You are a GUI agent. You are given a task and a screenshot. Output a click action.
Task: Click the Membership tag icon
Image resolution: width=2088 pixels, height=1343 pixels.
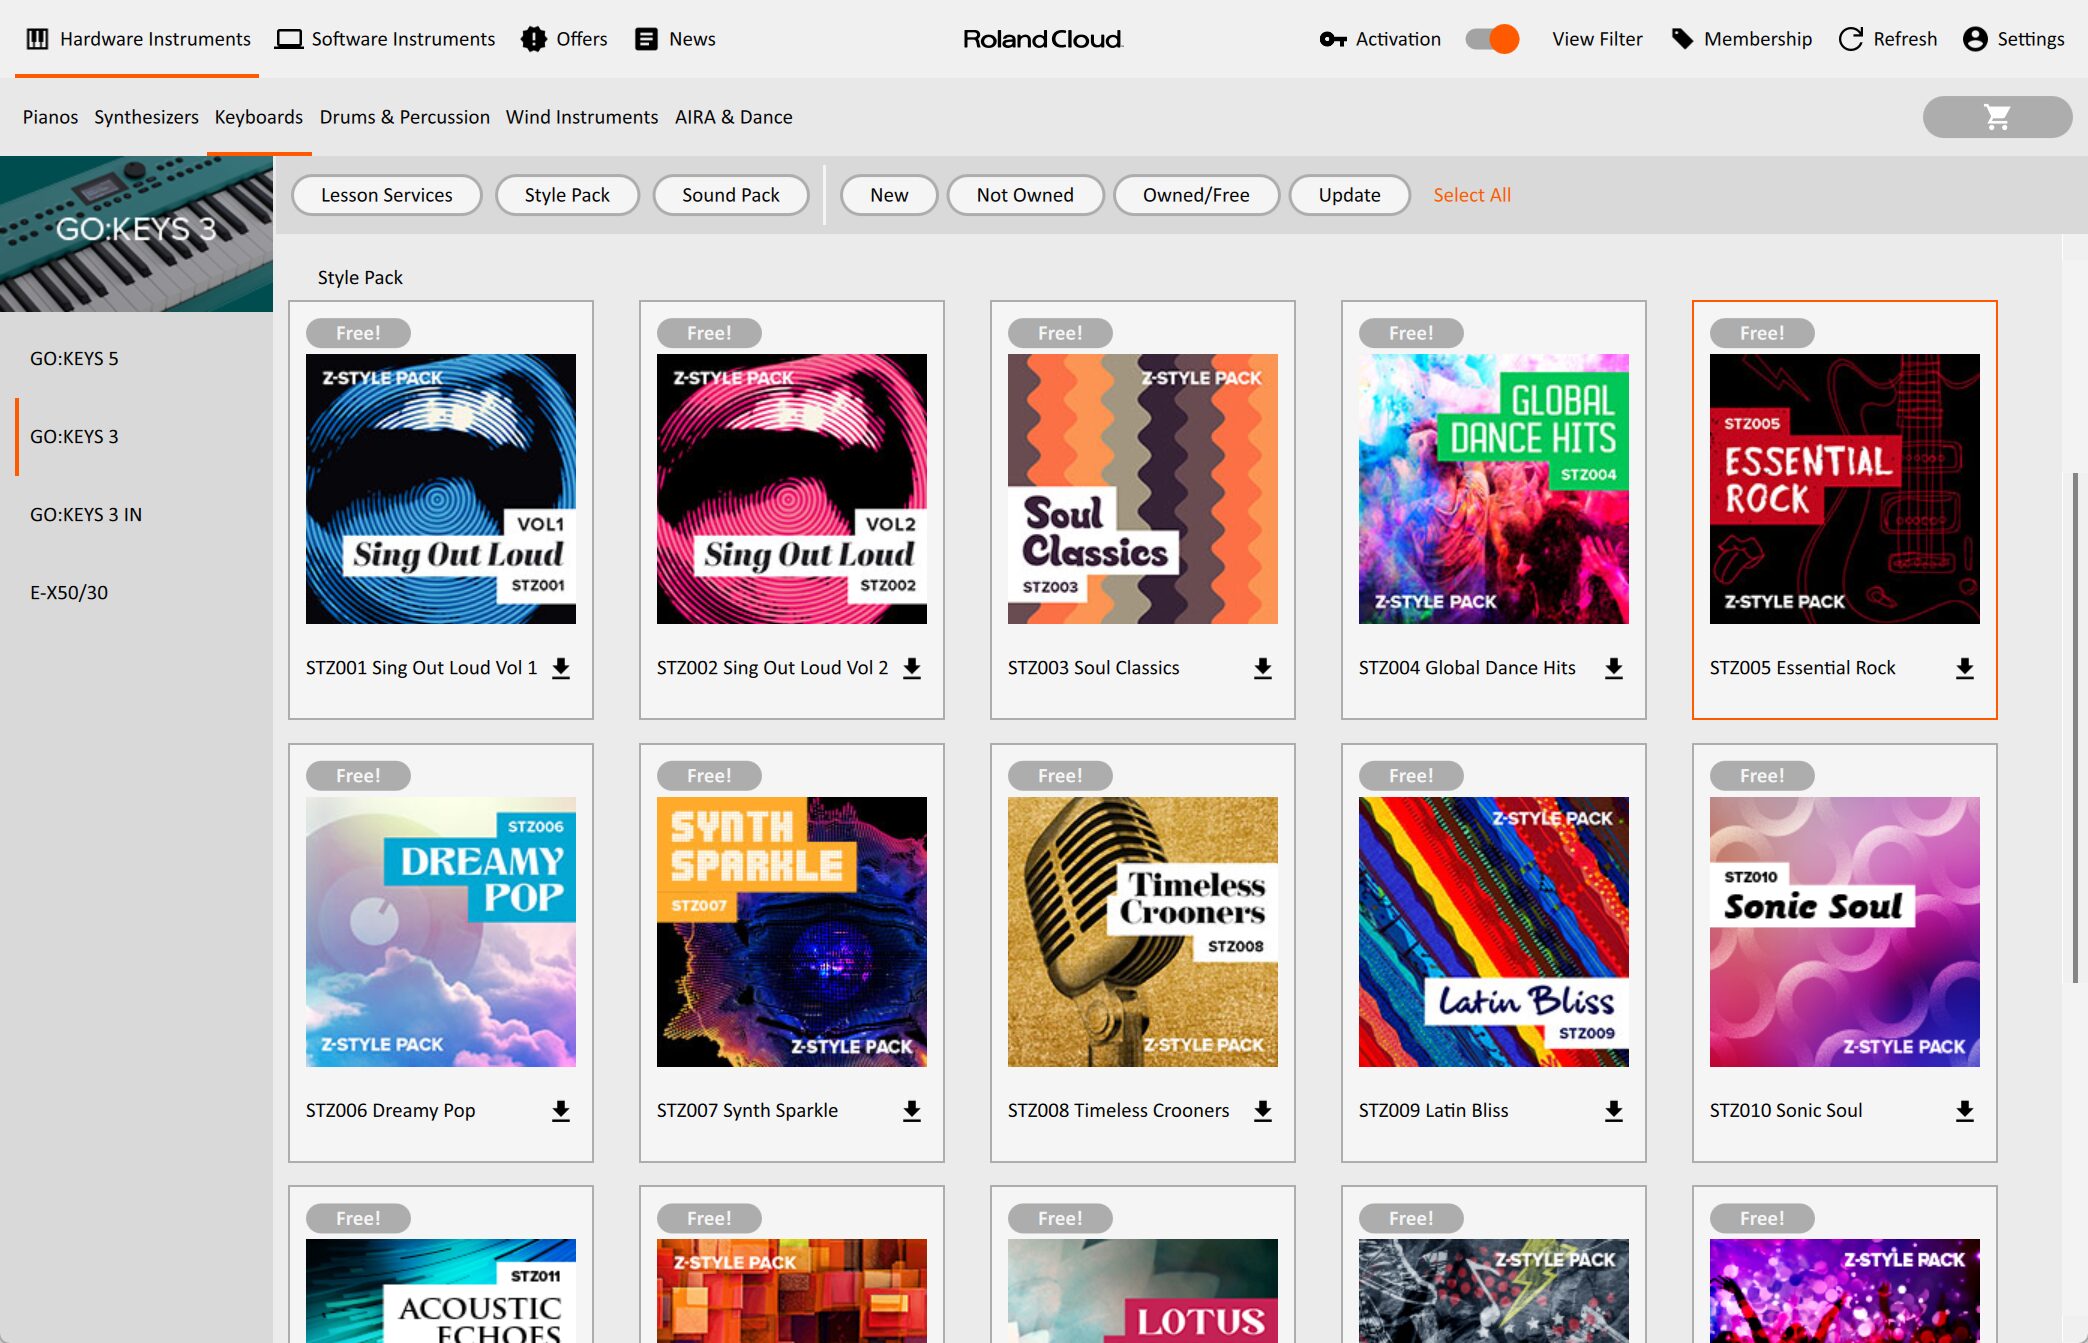[1682, 39]
